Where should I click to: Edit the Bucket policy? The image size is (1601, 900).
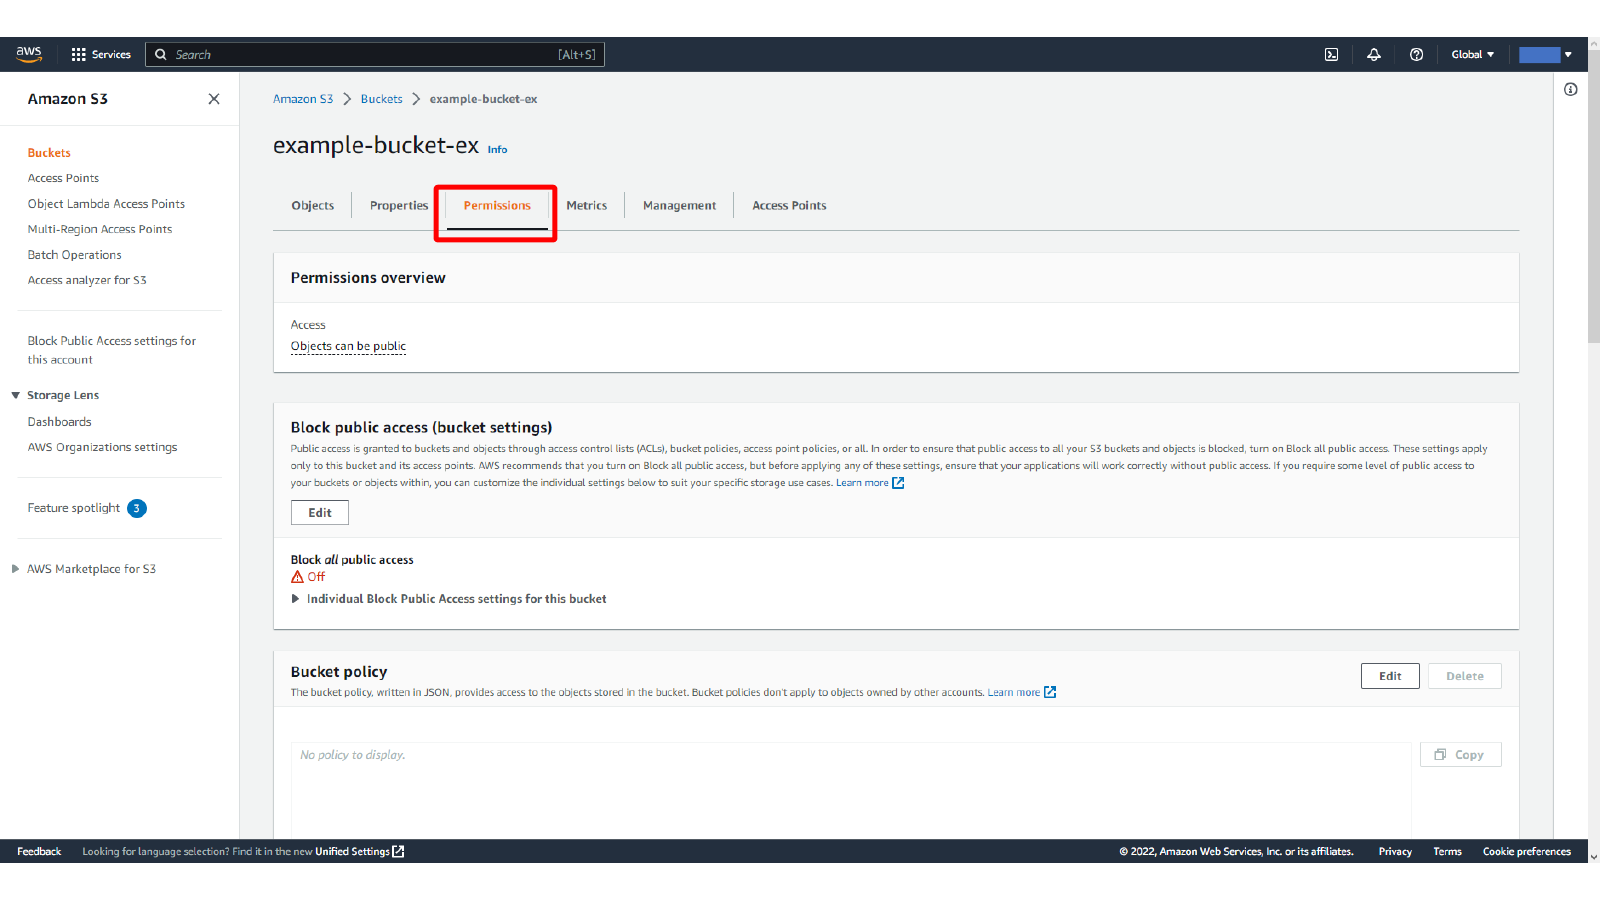[1390, 676]
